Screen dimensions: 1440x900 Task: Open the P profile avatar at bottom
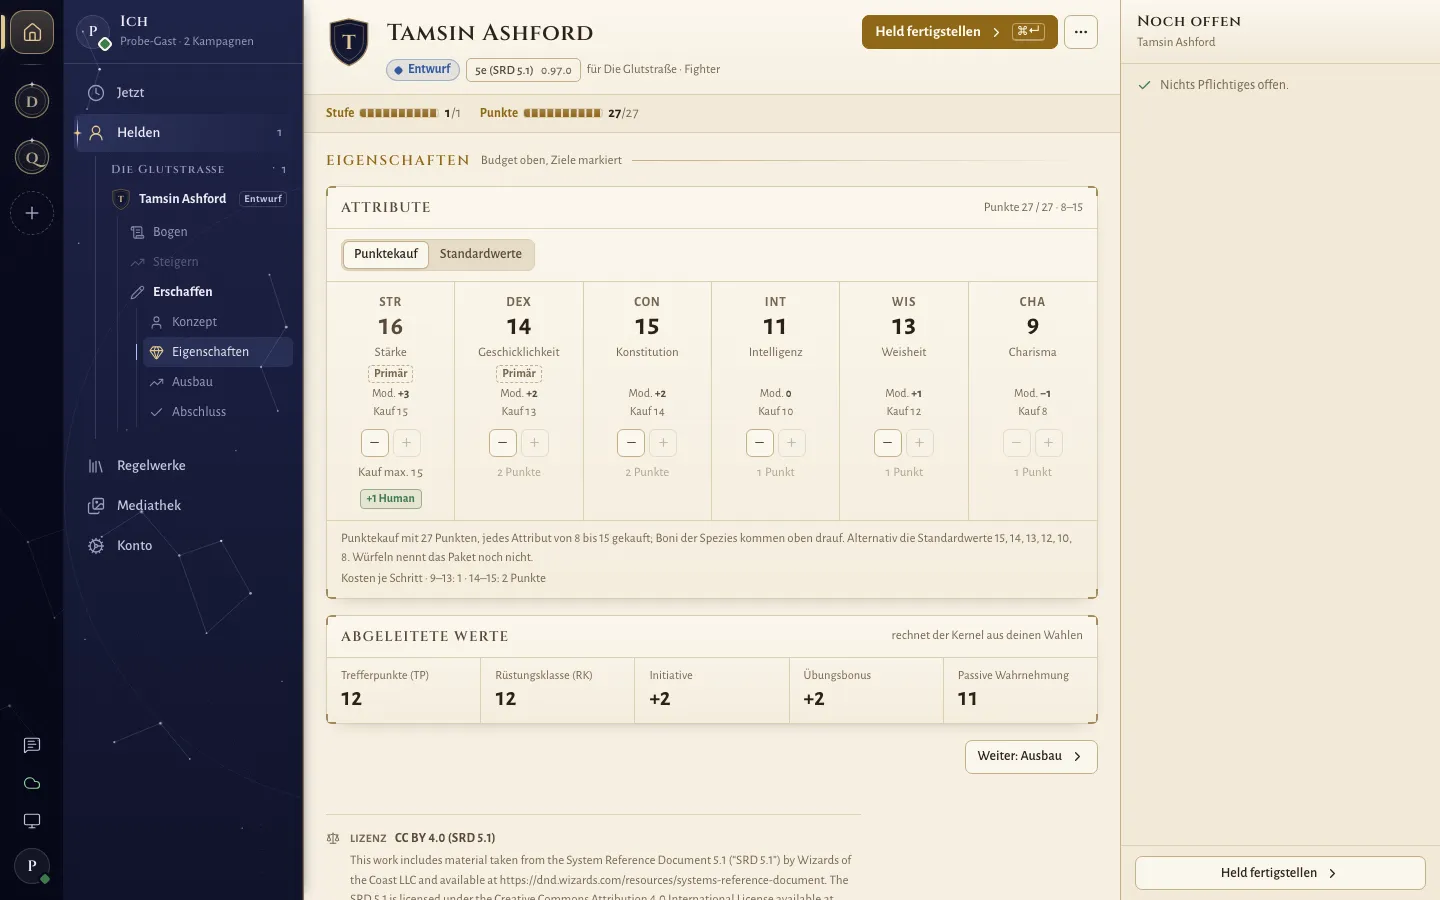click(32, 866)
